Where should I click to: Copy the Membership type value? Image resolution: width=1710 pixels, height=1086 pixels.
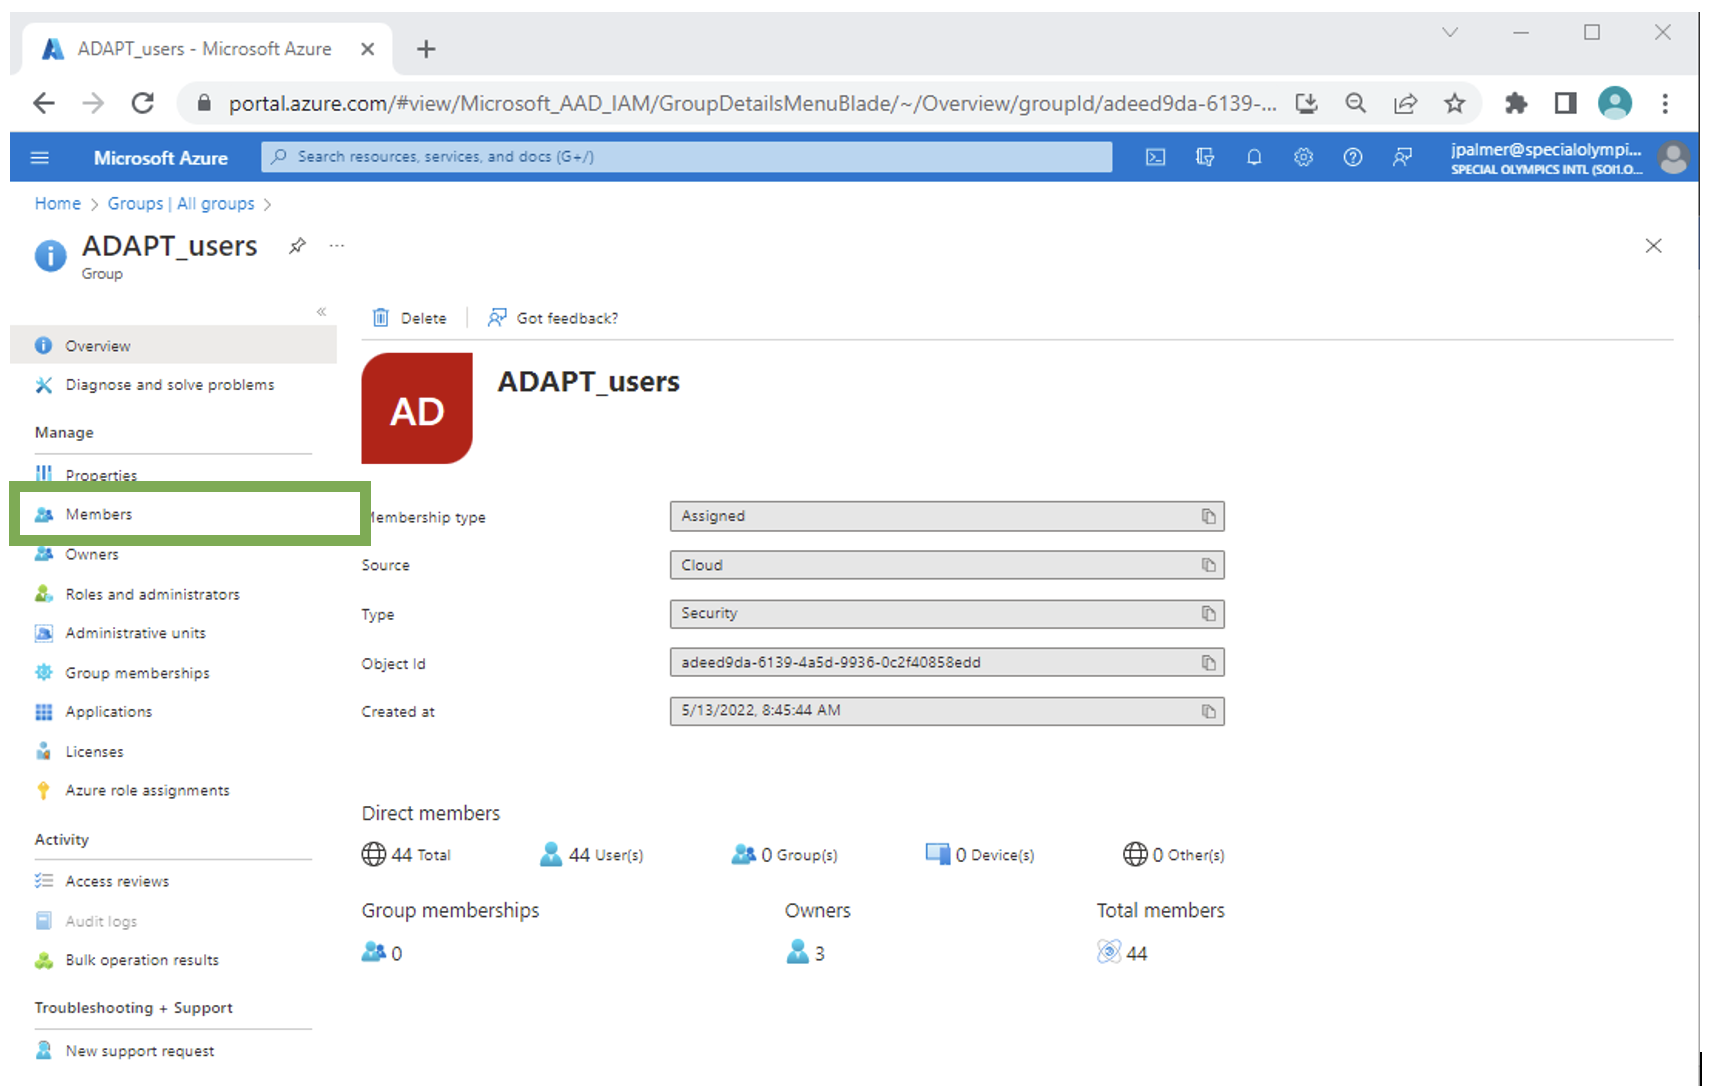tap(1208, 516)
